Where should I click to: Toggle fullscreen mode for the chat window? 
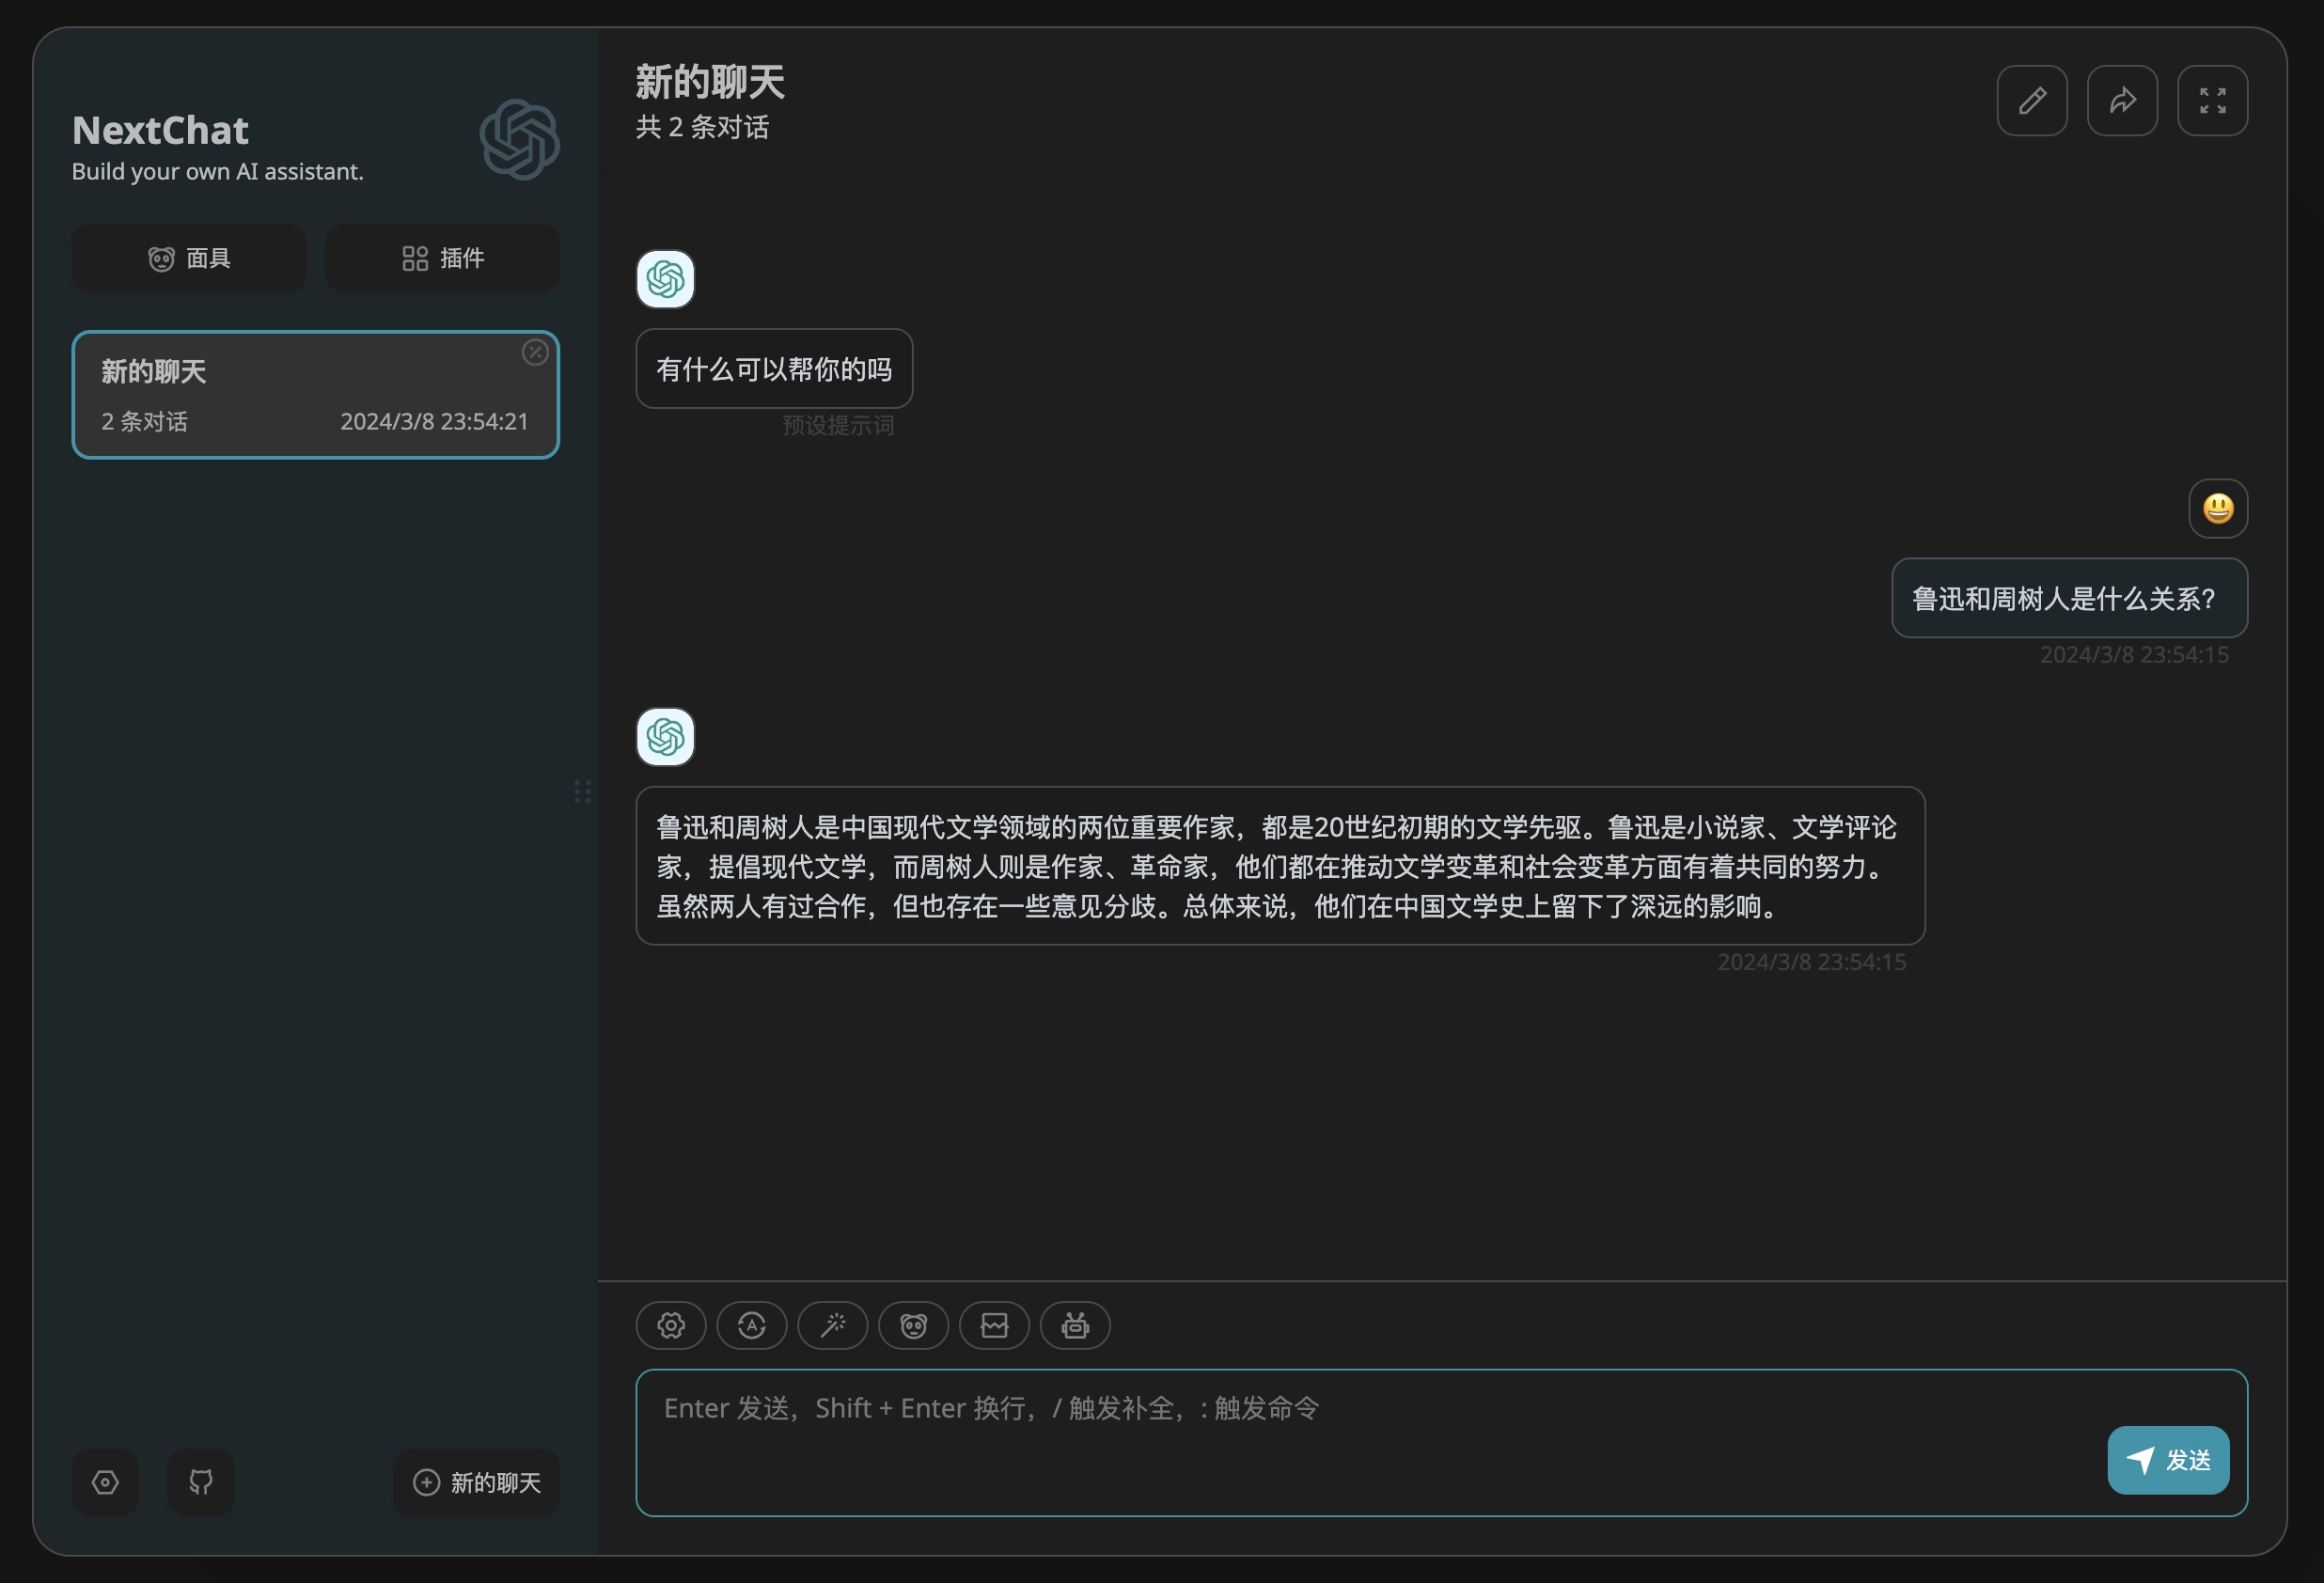coord(2213,100)
